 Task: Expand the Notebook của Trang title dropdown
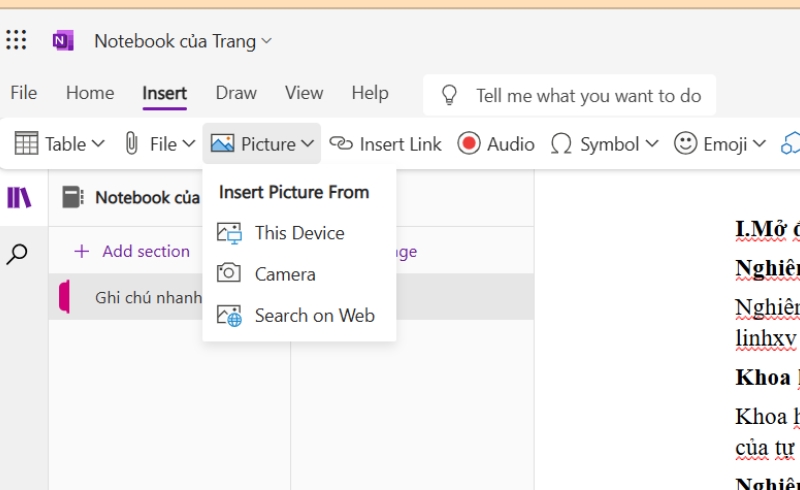(266, 41)
